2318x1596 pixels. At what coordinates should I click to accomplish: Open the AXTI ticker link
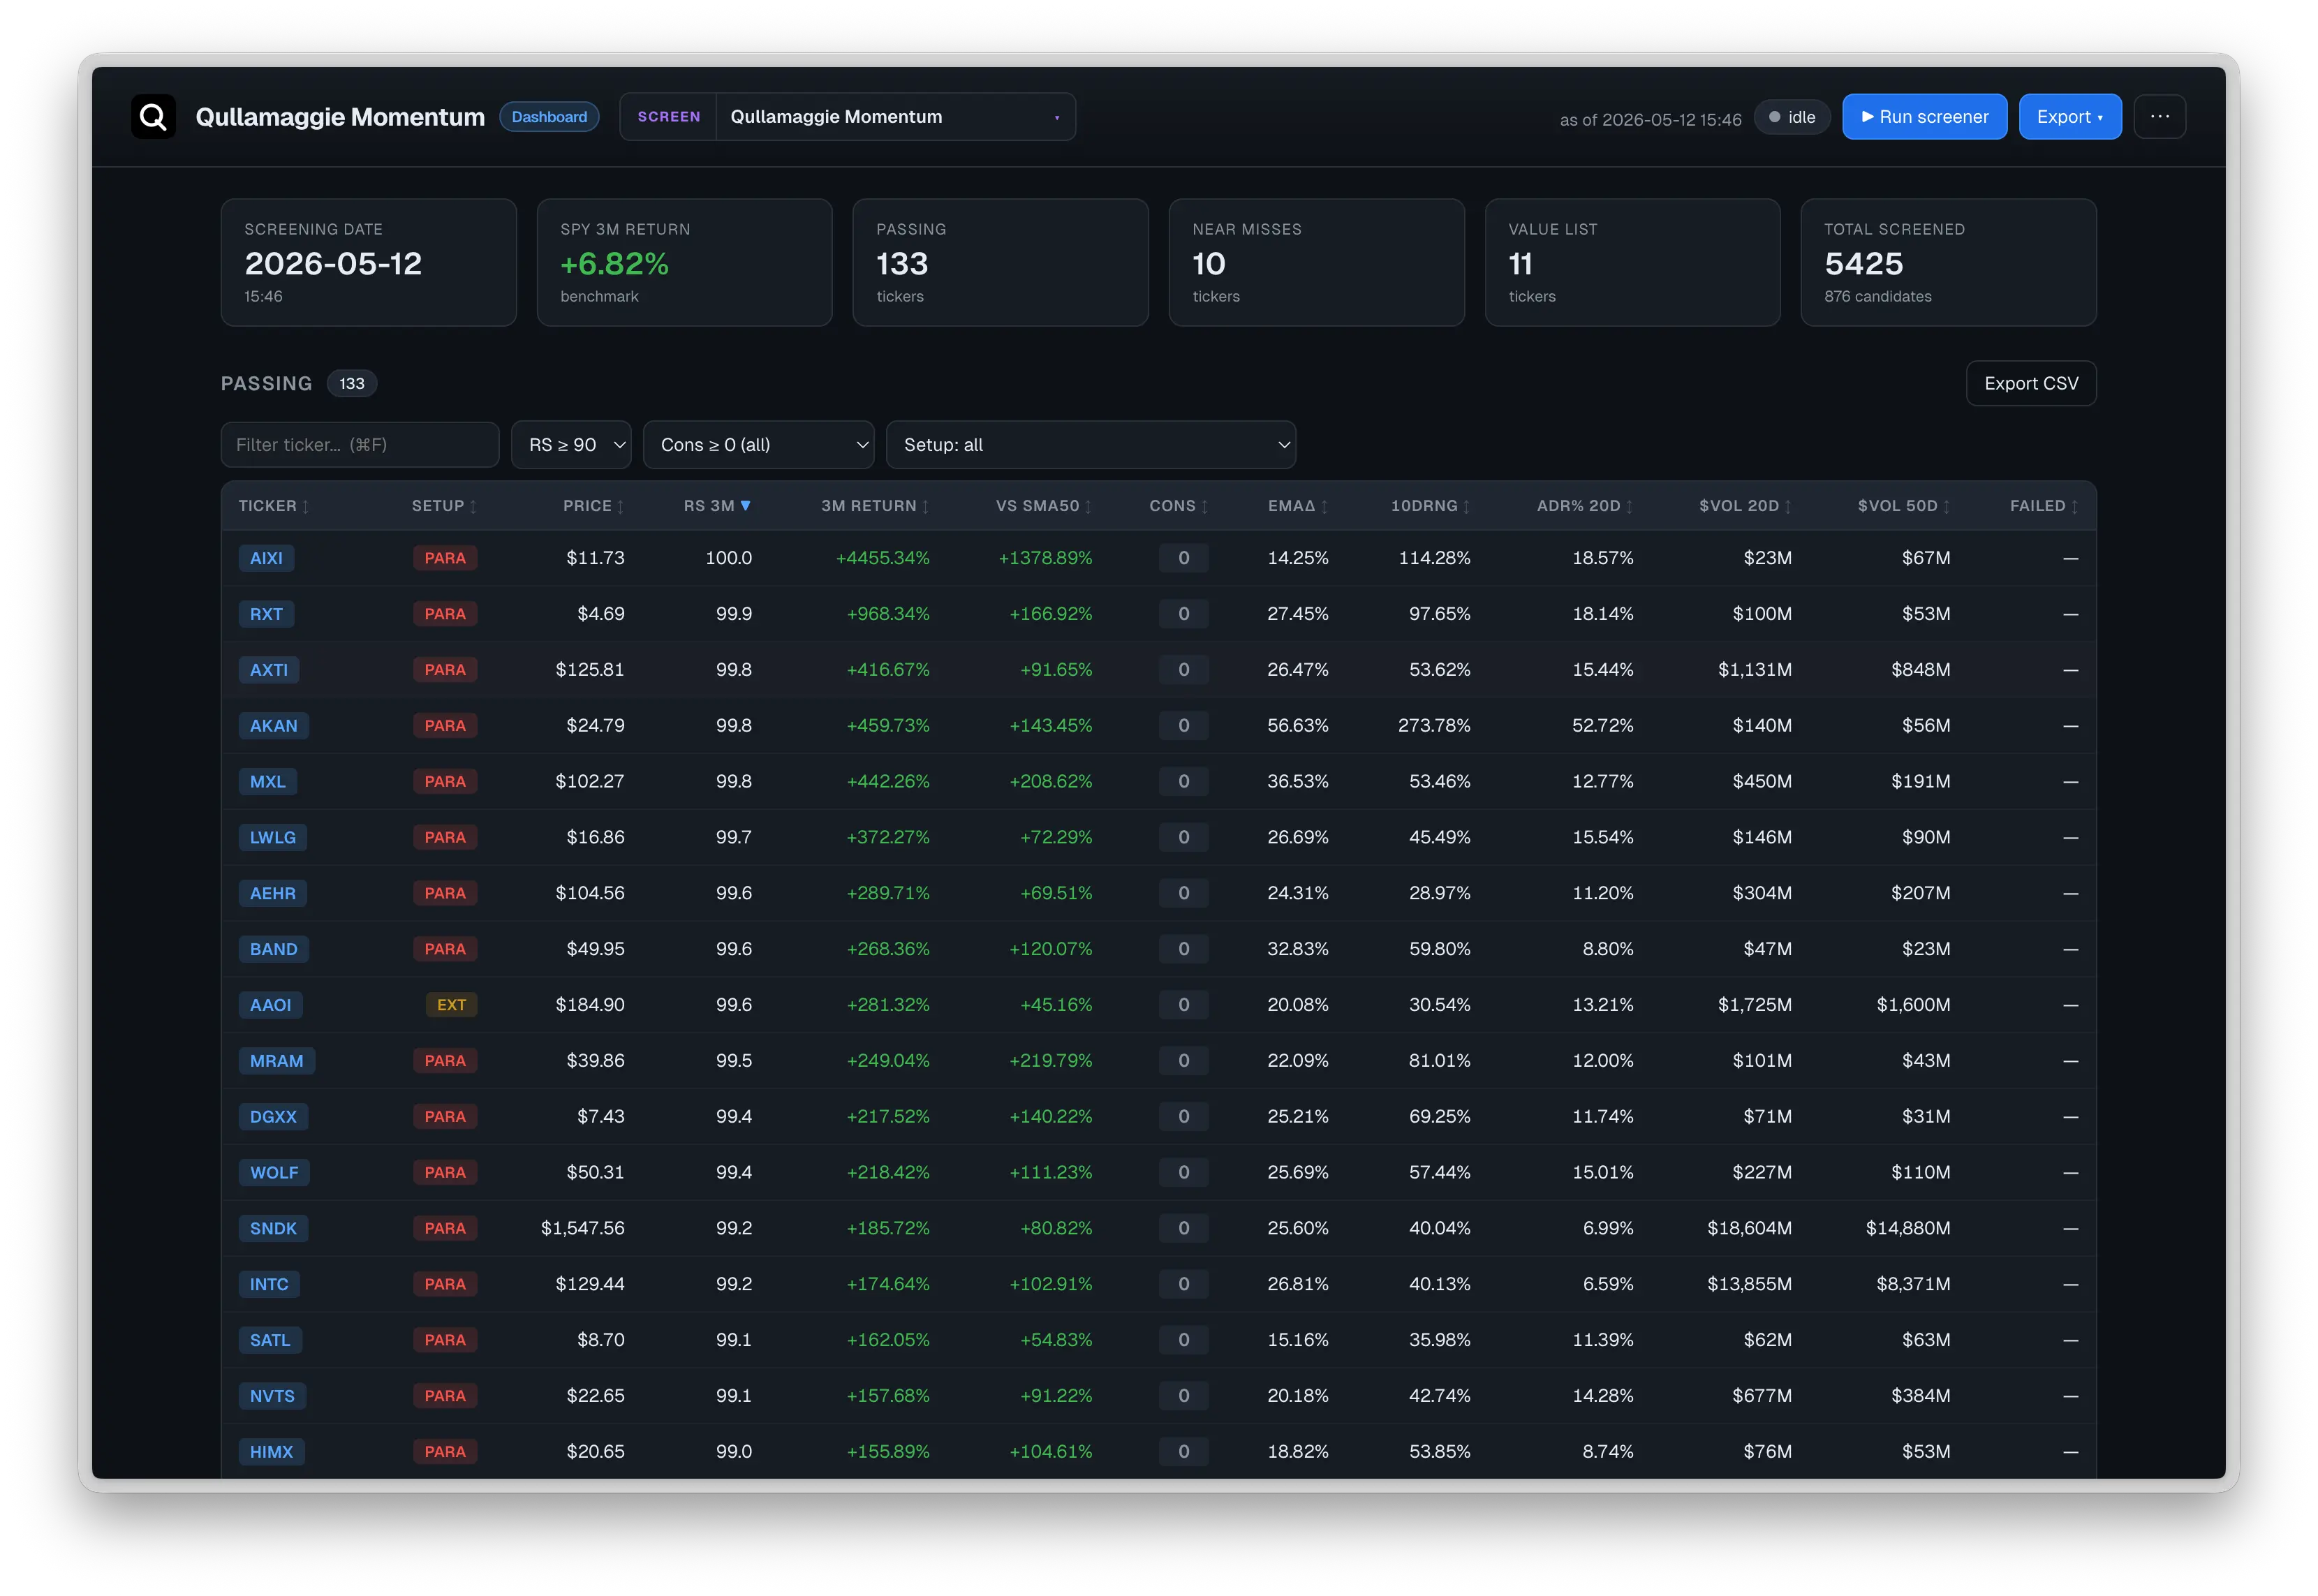click(269, 670)
